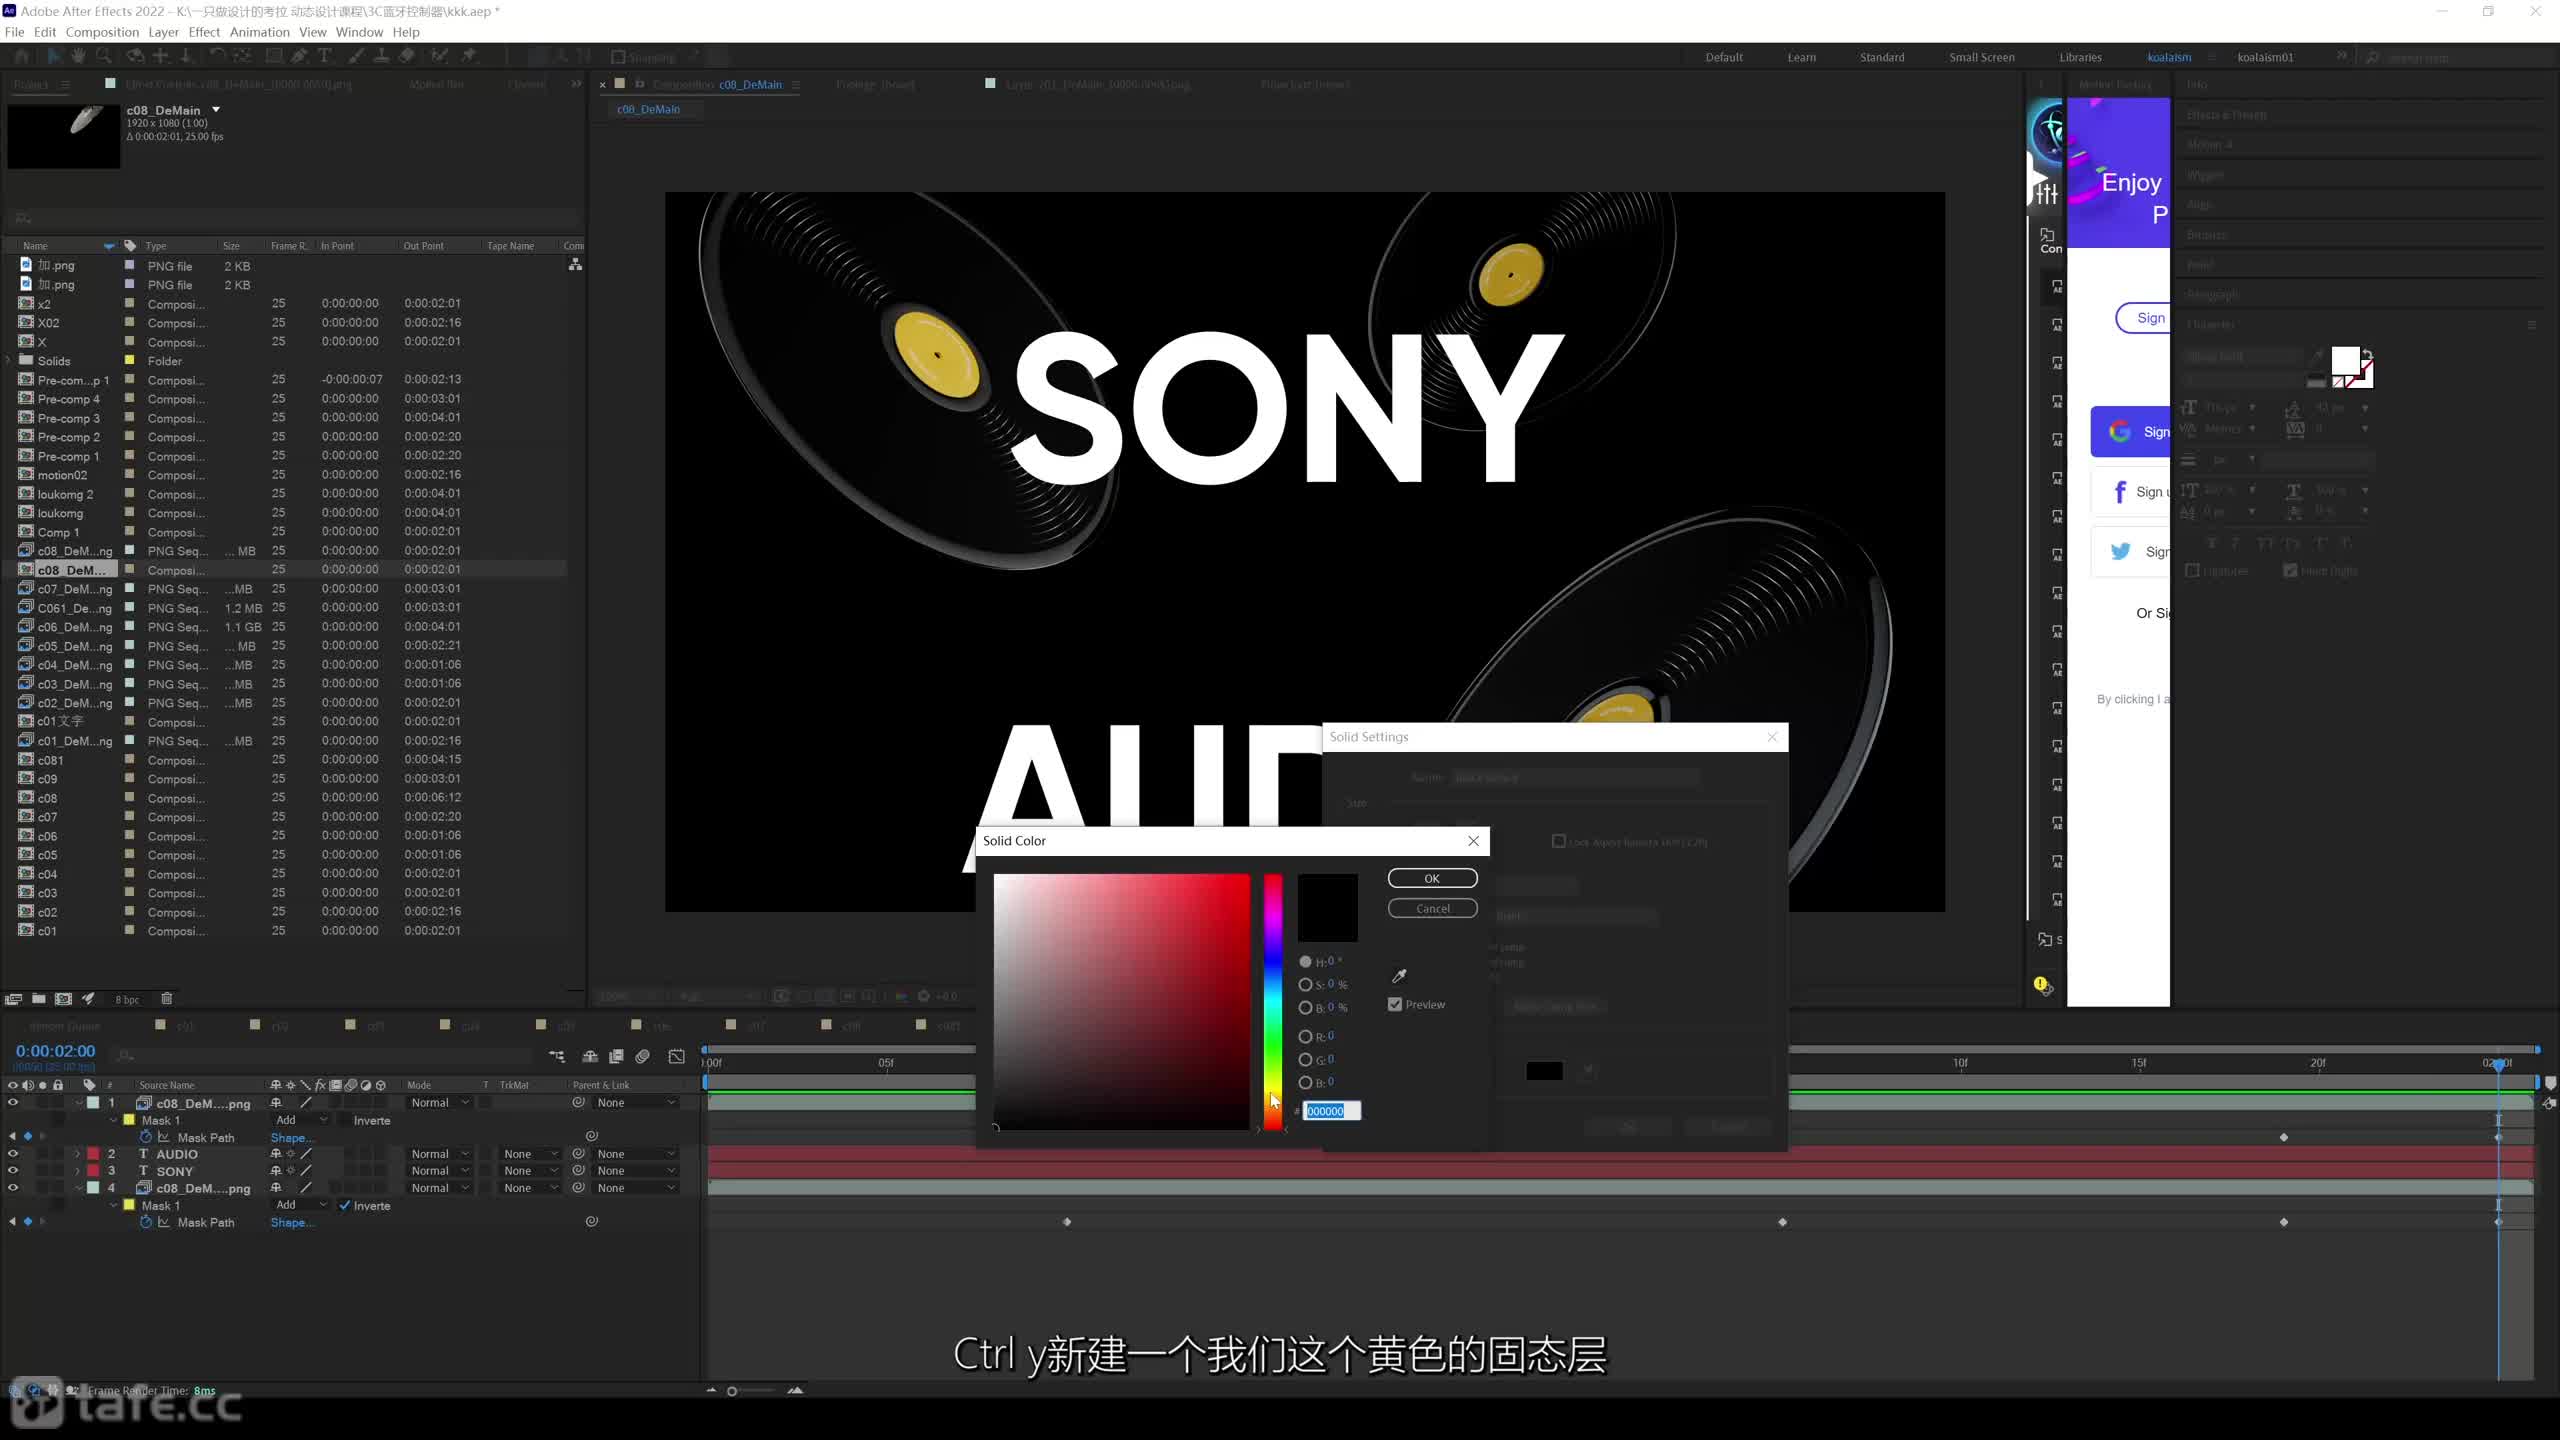Open the Animation menu

[259, 32]
